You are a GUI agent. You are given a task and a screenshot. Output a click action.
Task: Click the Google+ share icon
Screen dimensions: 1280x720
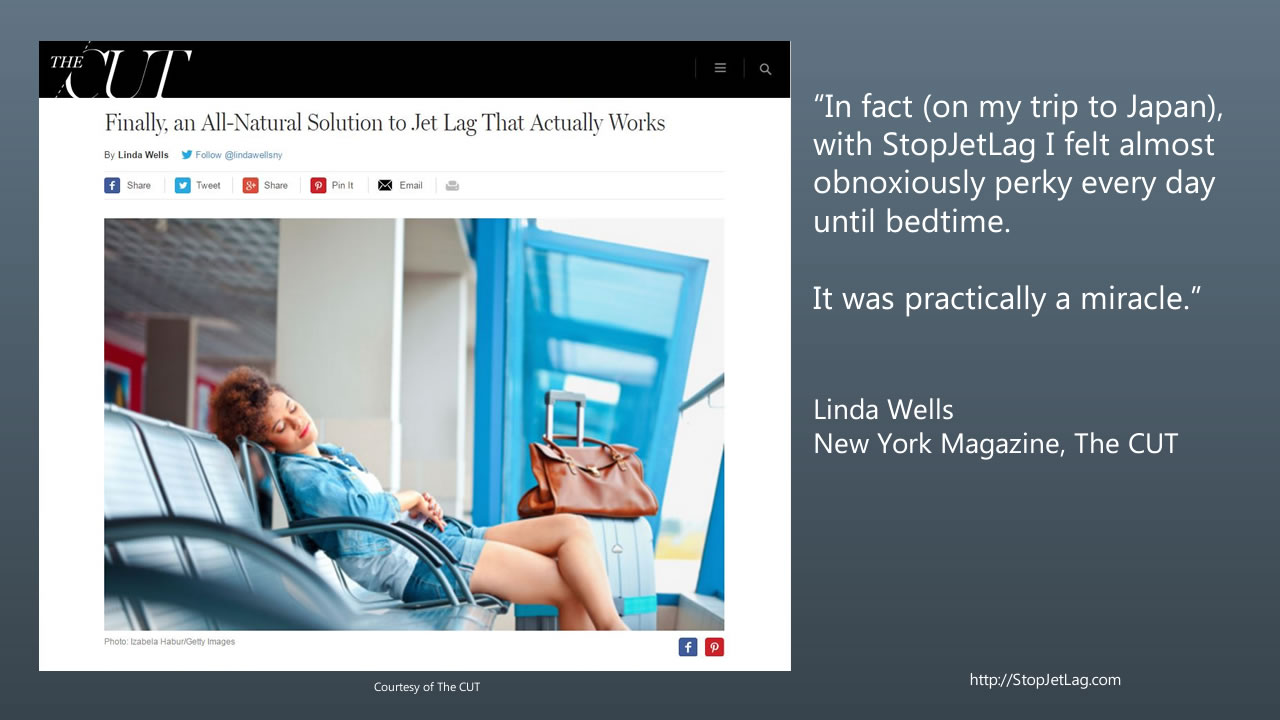tap(250, 185)
